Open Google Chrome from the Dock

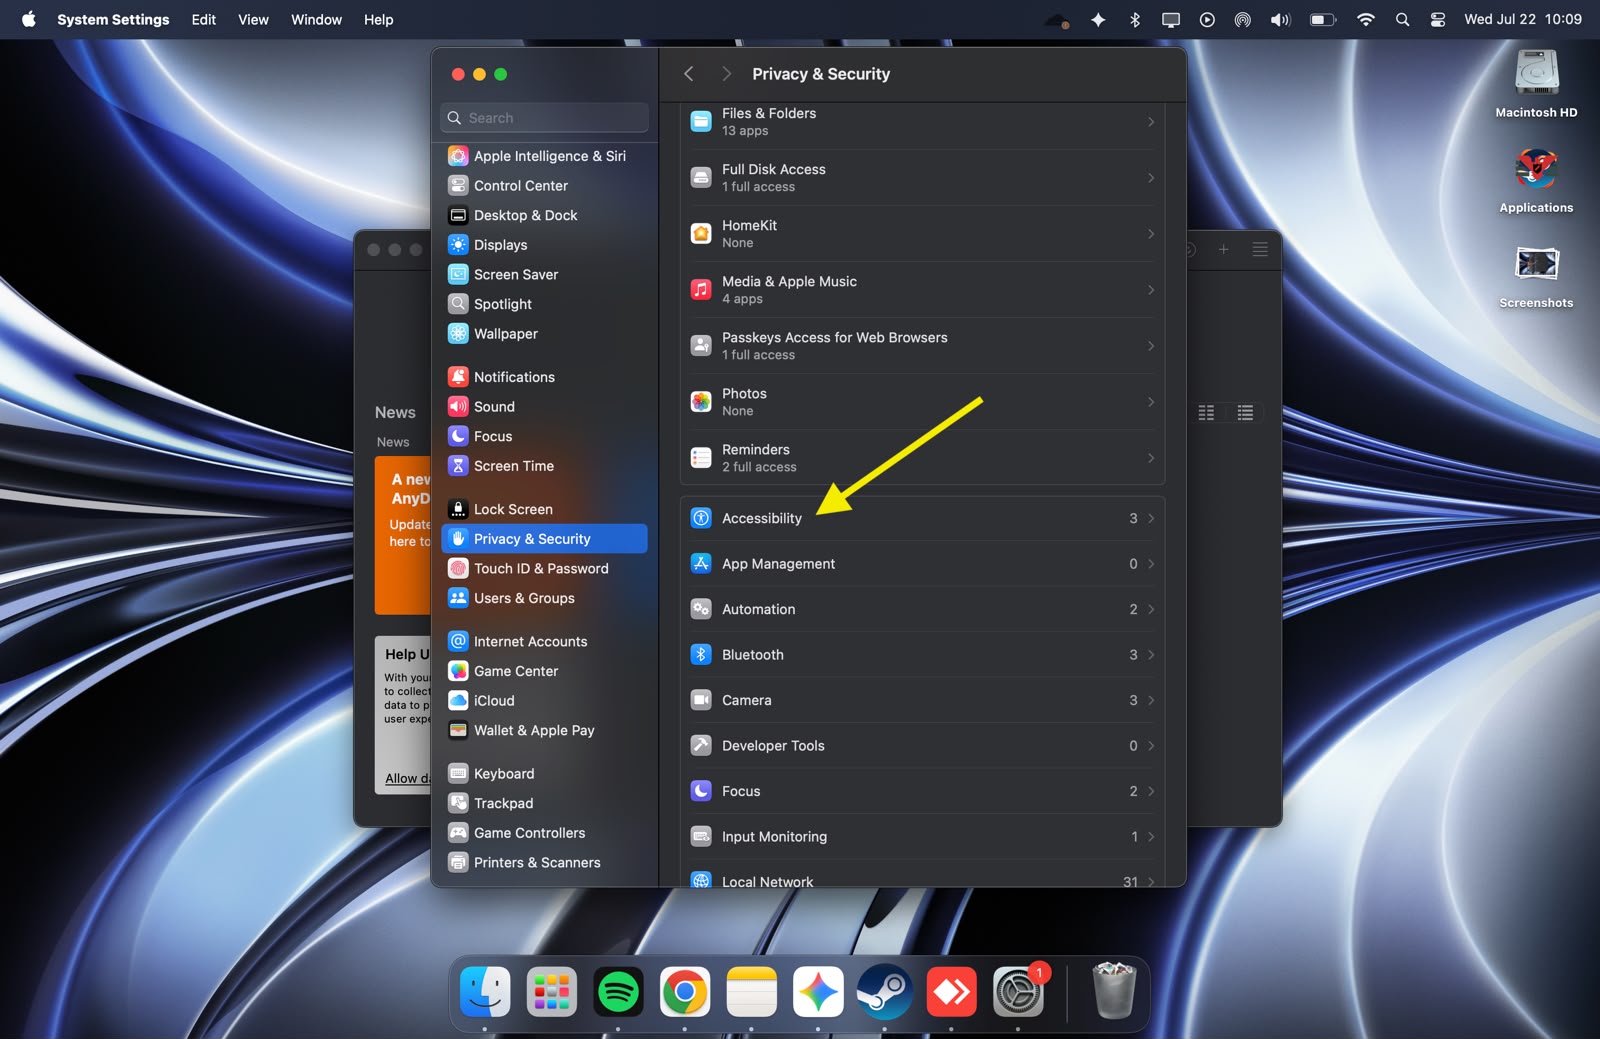685,993
